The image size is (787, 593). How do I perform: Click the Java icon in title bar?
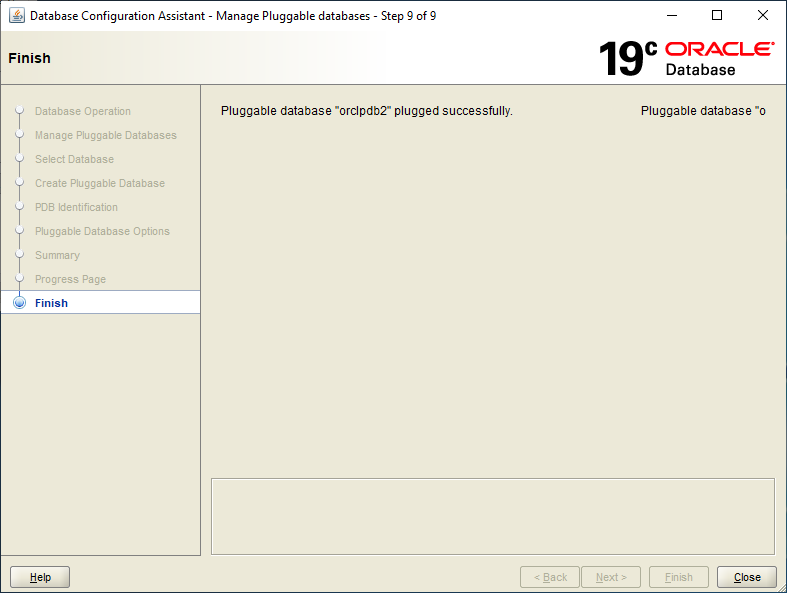[x=17, y=16]
